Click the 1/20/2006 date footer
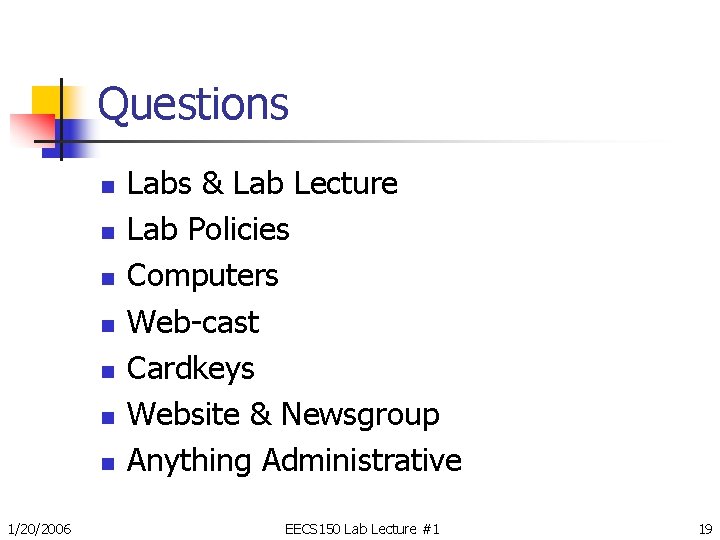 39,529
